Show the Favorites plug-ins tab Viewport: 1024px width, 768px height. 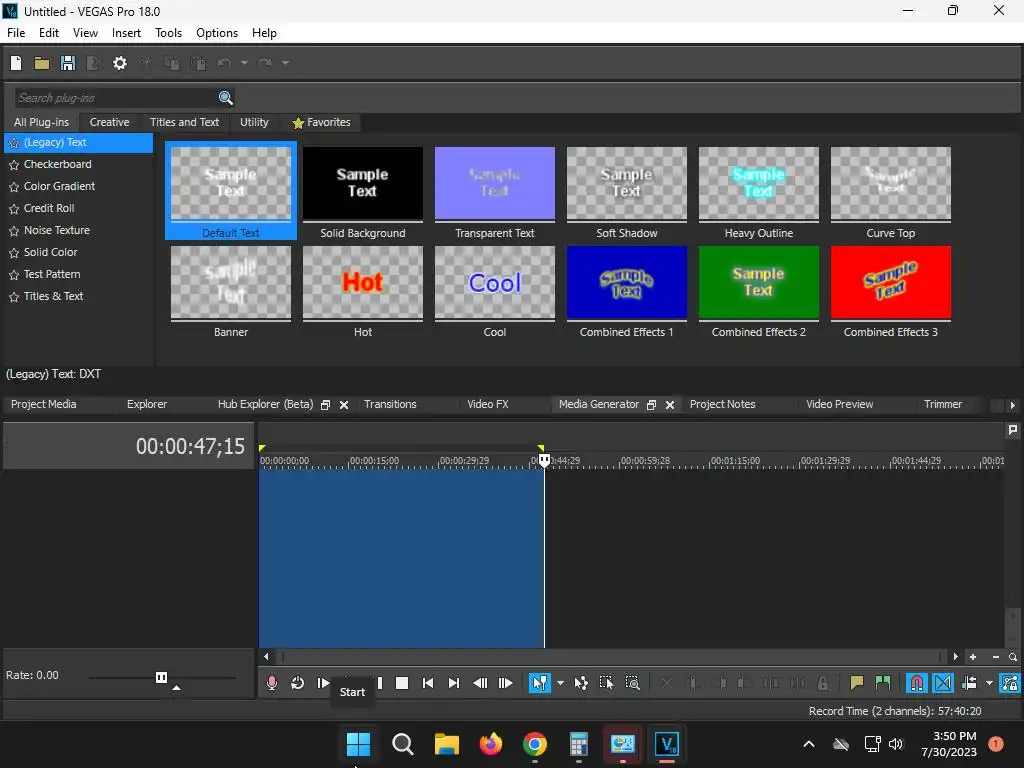[x=321, y=122]
